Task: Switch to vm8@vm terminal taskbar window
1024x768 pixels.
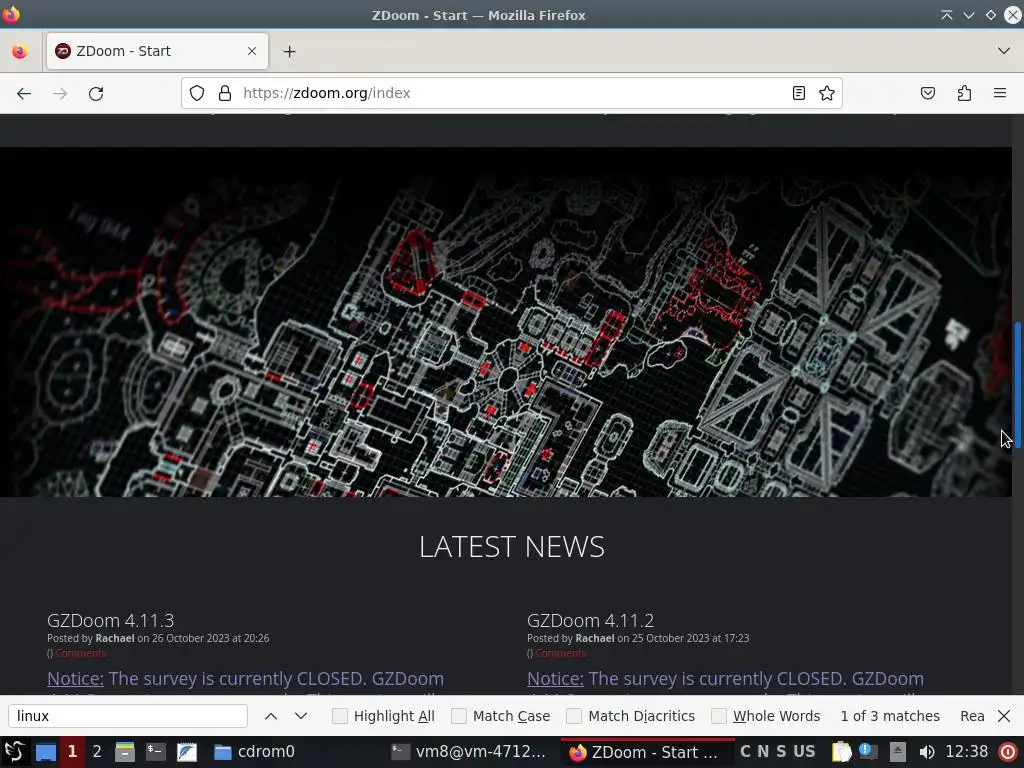Action: (x=472, y=752)
